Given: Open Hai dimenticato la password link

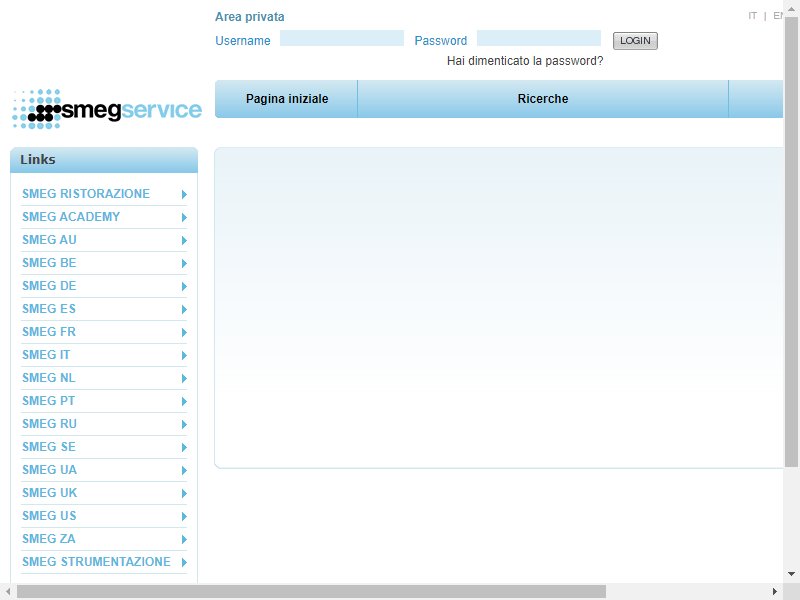Looking at the screenshot, I should (525, 61).
